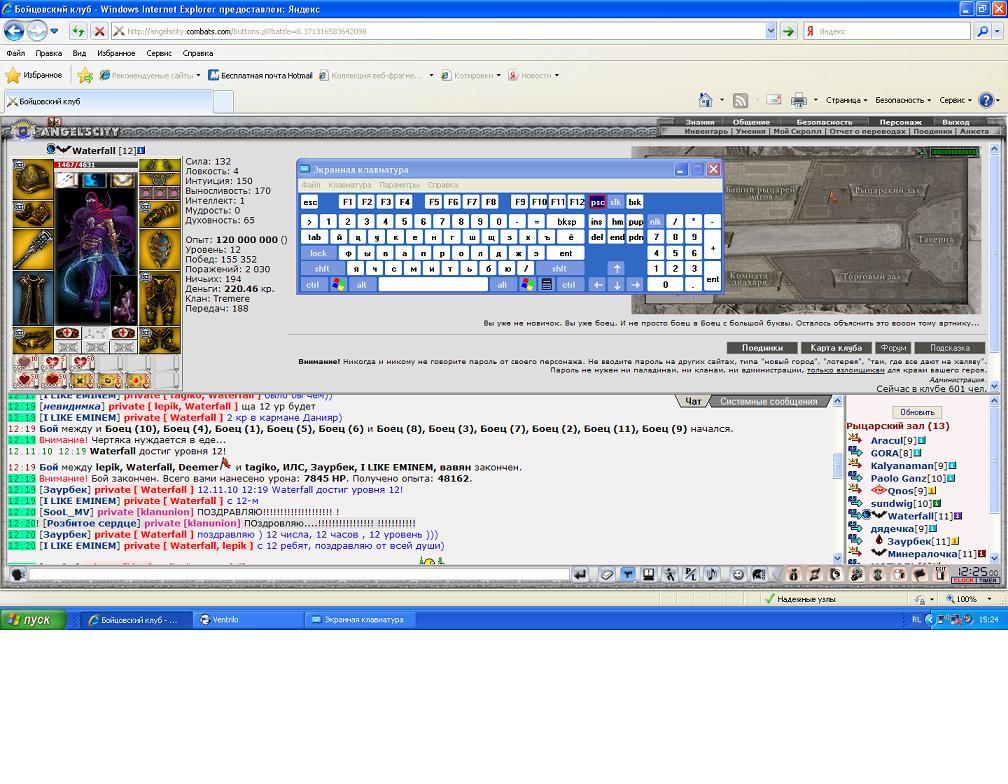1008x784 pixels.
Task: Click Бесплатная почта Hotmail favorites link
Action: tap(260, 76)
